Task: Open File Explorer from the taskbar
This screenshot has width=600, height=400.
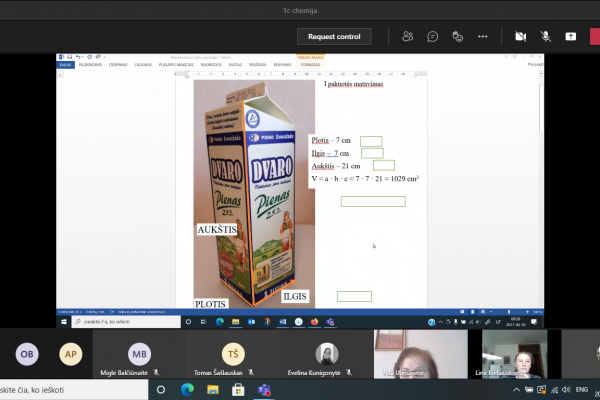Action: 213,390
